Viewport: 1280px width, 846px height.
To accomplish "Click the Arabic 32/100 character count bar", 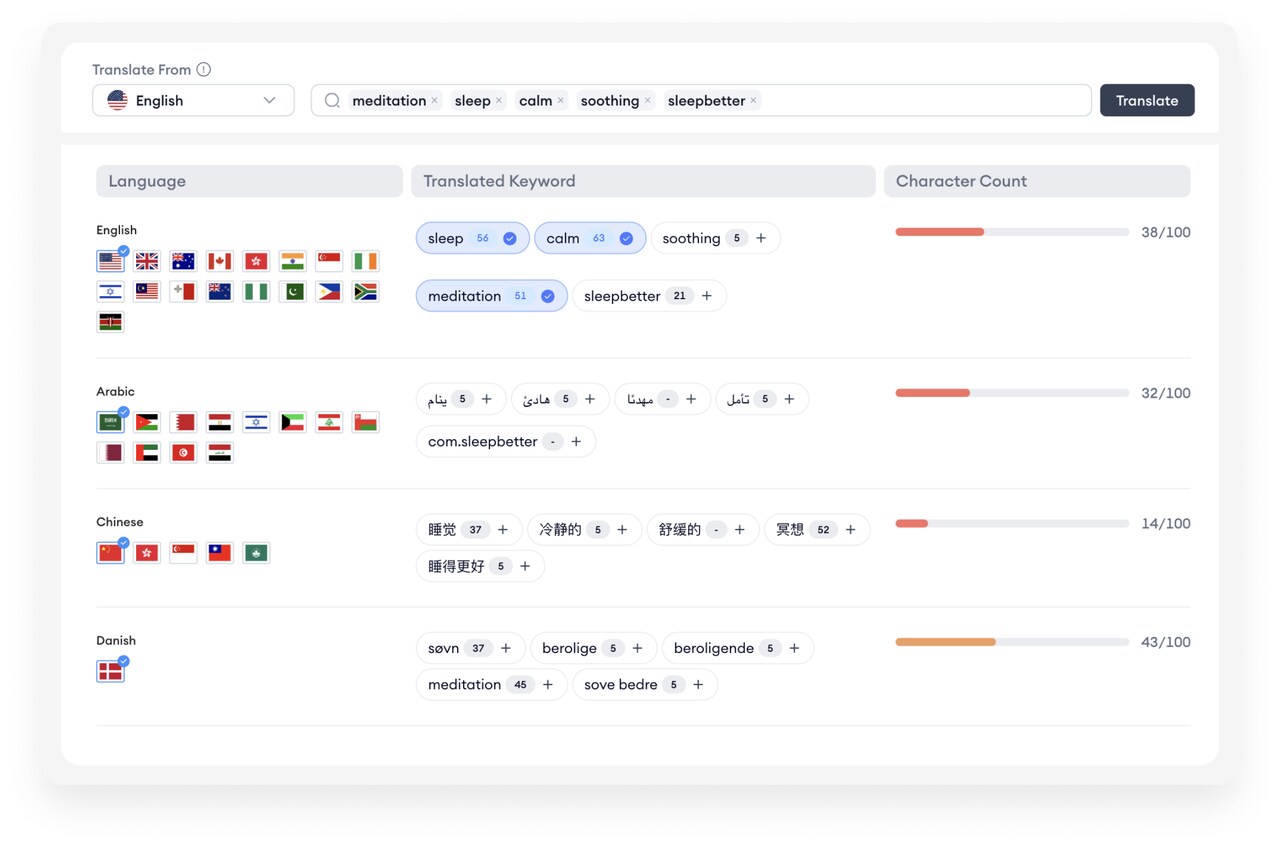I will [1012, 393].
